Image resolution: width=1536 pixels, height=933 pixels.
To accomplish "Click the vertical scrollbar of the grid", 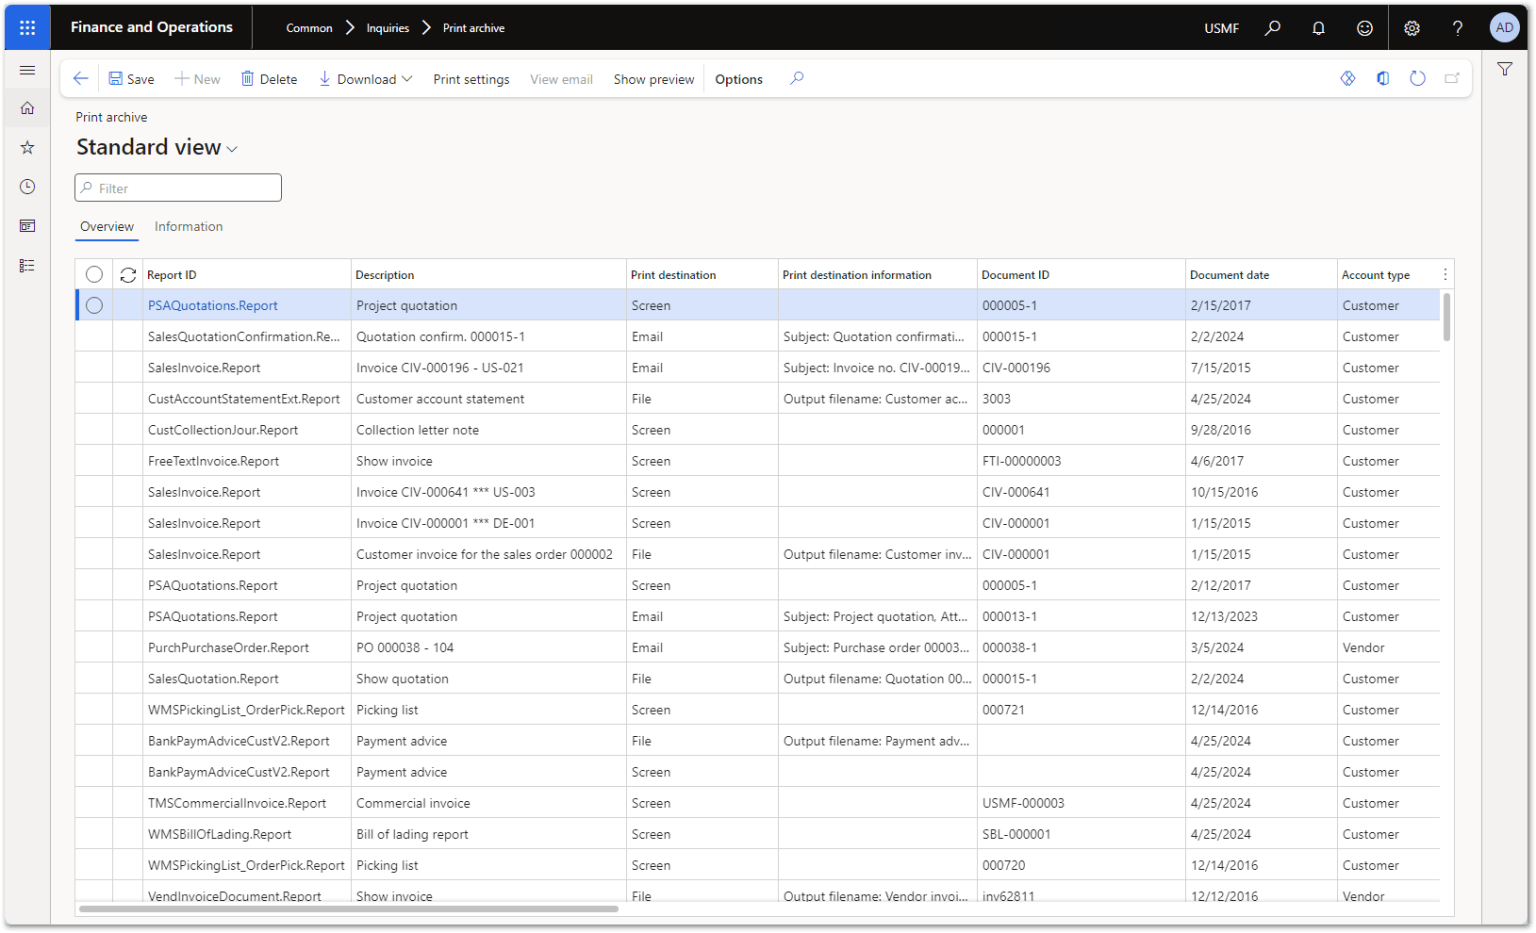I will (x=1446, y=317).
